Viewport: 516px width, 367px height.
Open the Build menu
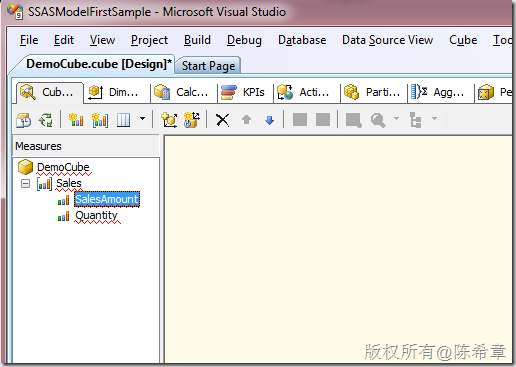pos(197,40)
